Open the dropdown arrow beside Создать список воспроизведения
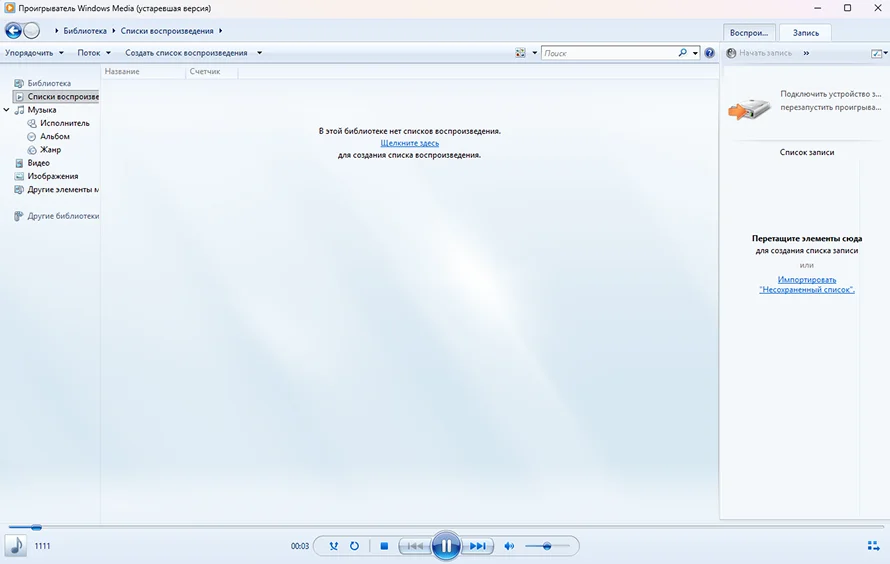The height and width of the screenshot is (564, 890). pyautogui.click(x=259, y=53)
